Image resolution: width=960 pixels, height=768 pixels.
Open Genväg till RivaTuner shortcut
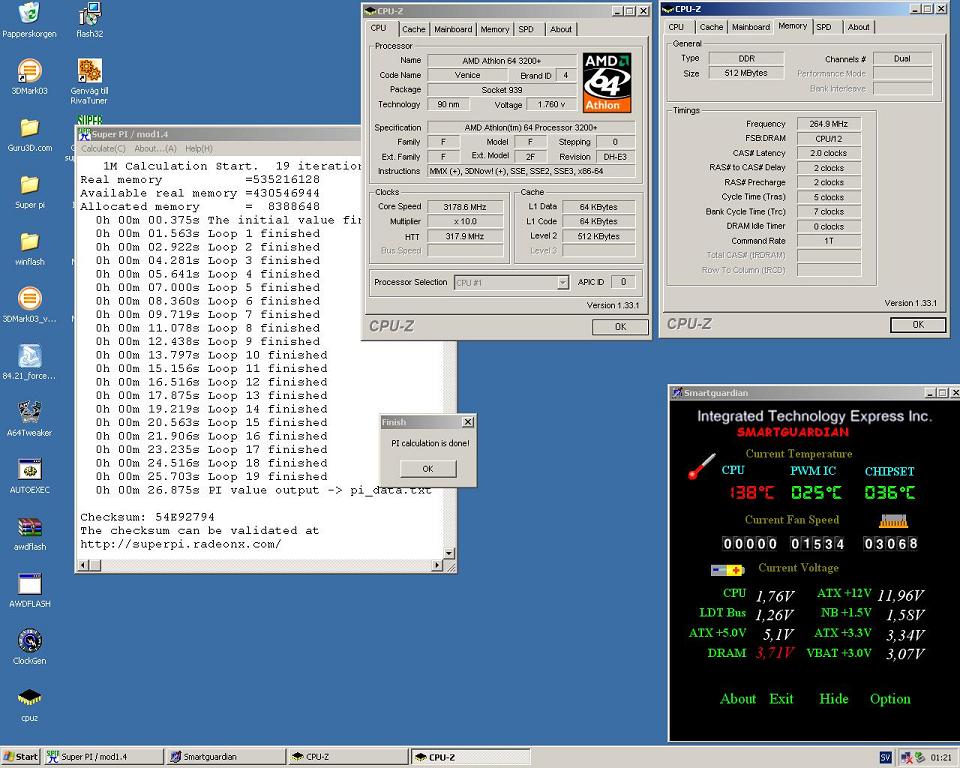click(x=89, y=70)
